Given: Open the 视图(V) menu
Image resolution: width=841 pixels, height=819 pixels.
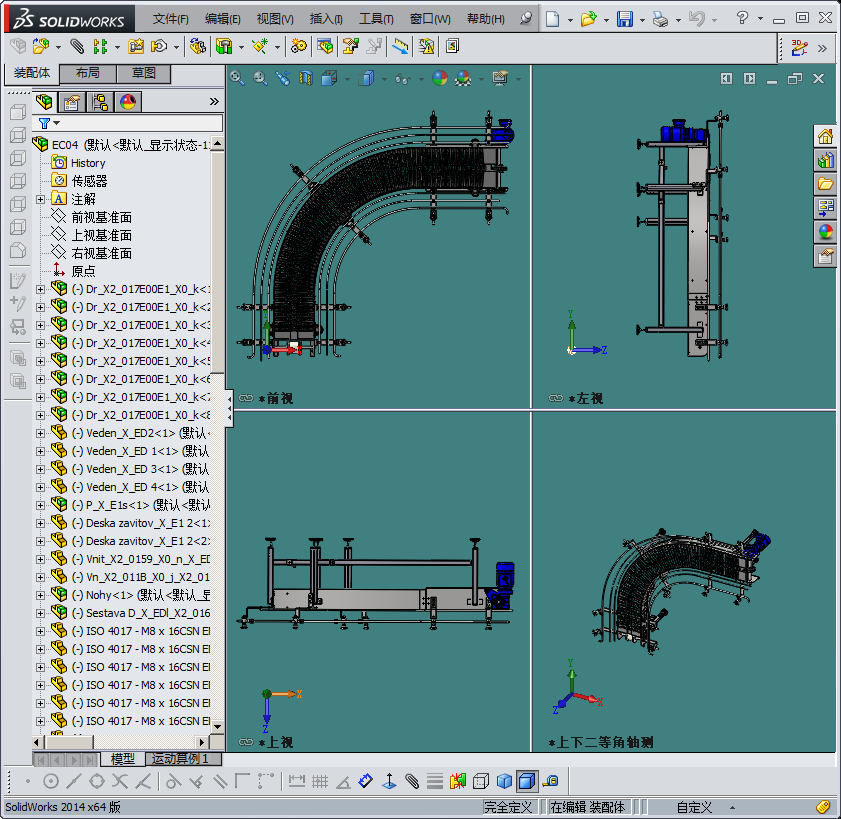Looking at the screenshot, I should pyautogui.click(x=275, y=19).
